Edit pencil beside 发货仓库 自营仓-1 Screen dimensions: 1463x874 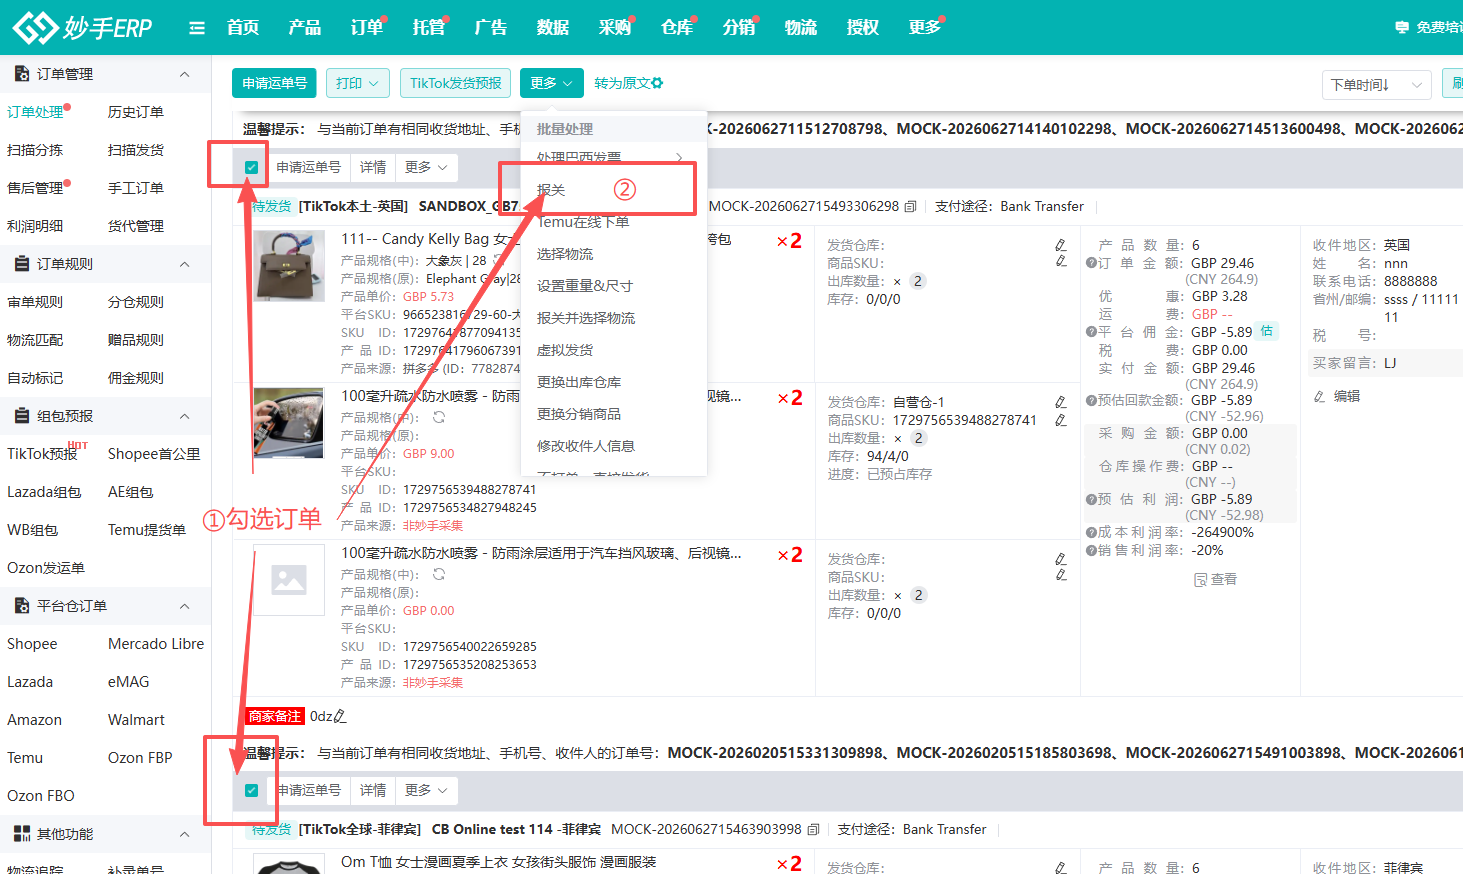coord(1061,402)
